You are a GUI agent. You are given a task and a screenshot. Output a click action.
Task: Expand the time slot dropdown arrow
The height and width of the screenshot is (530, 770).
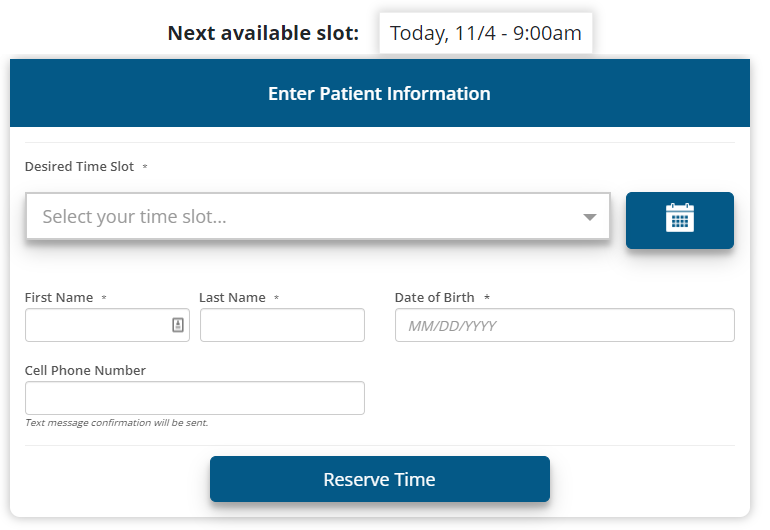(590, 217)
